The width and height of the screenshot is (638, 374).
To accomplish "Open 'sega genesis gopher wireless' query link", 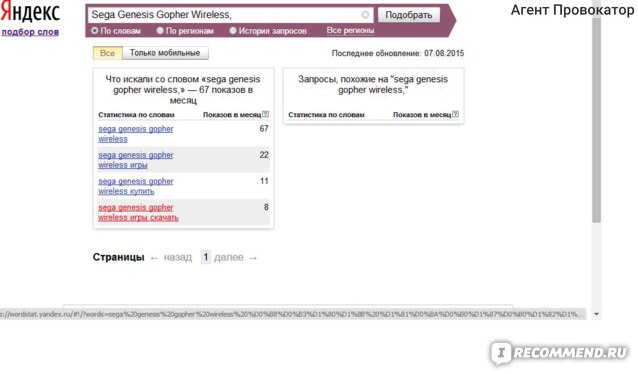I will coord(135,134).
